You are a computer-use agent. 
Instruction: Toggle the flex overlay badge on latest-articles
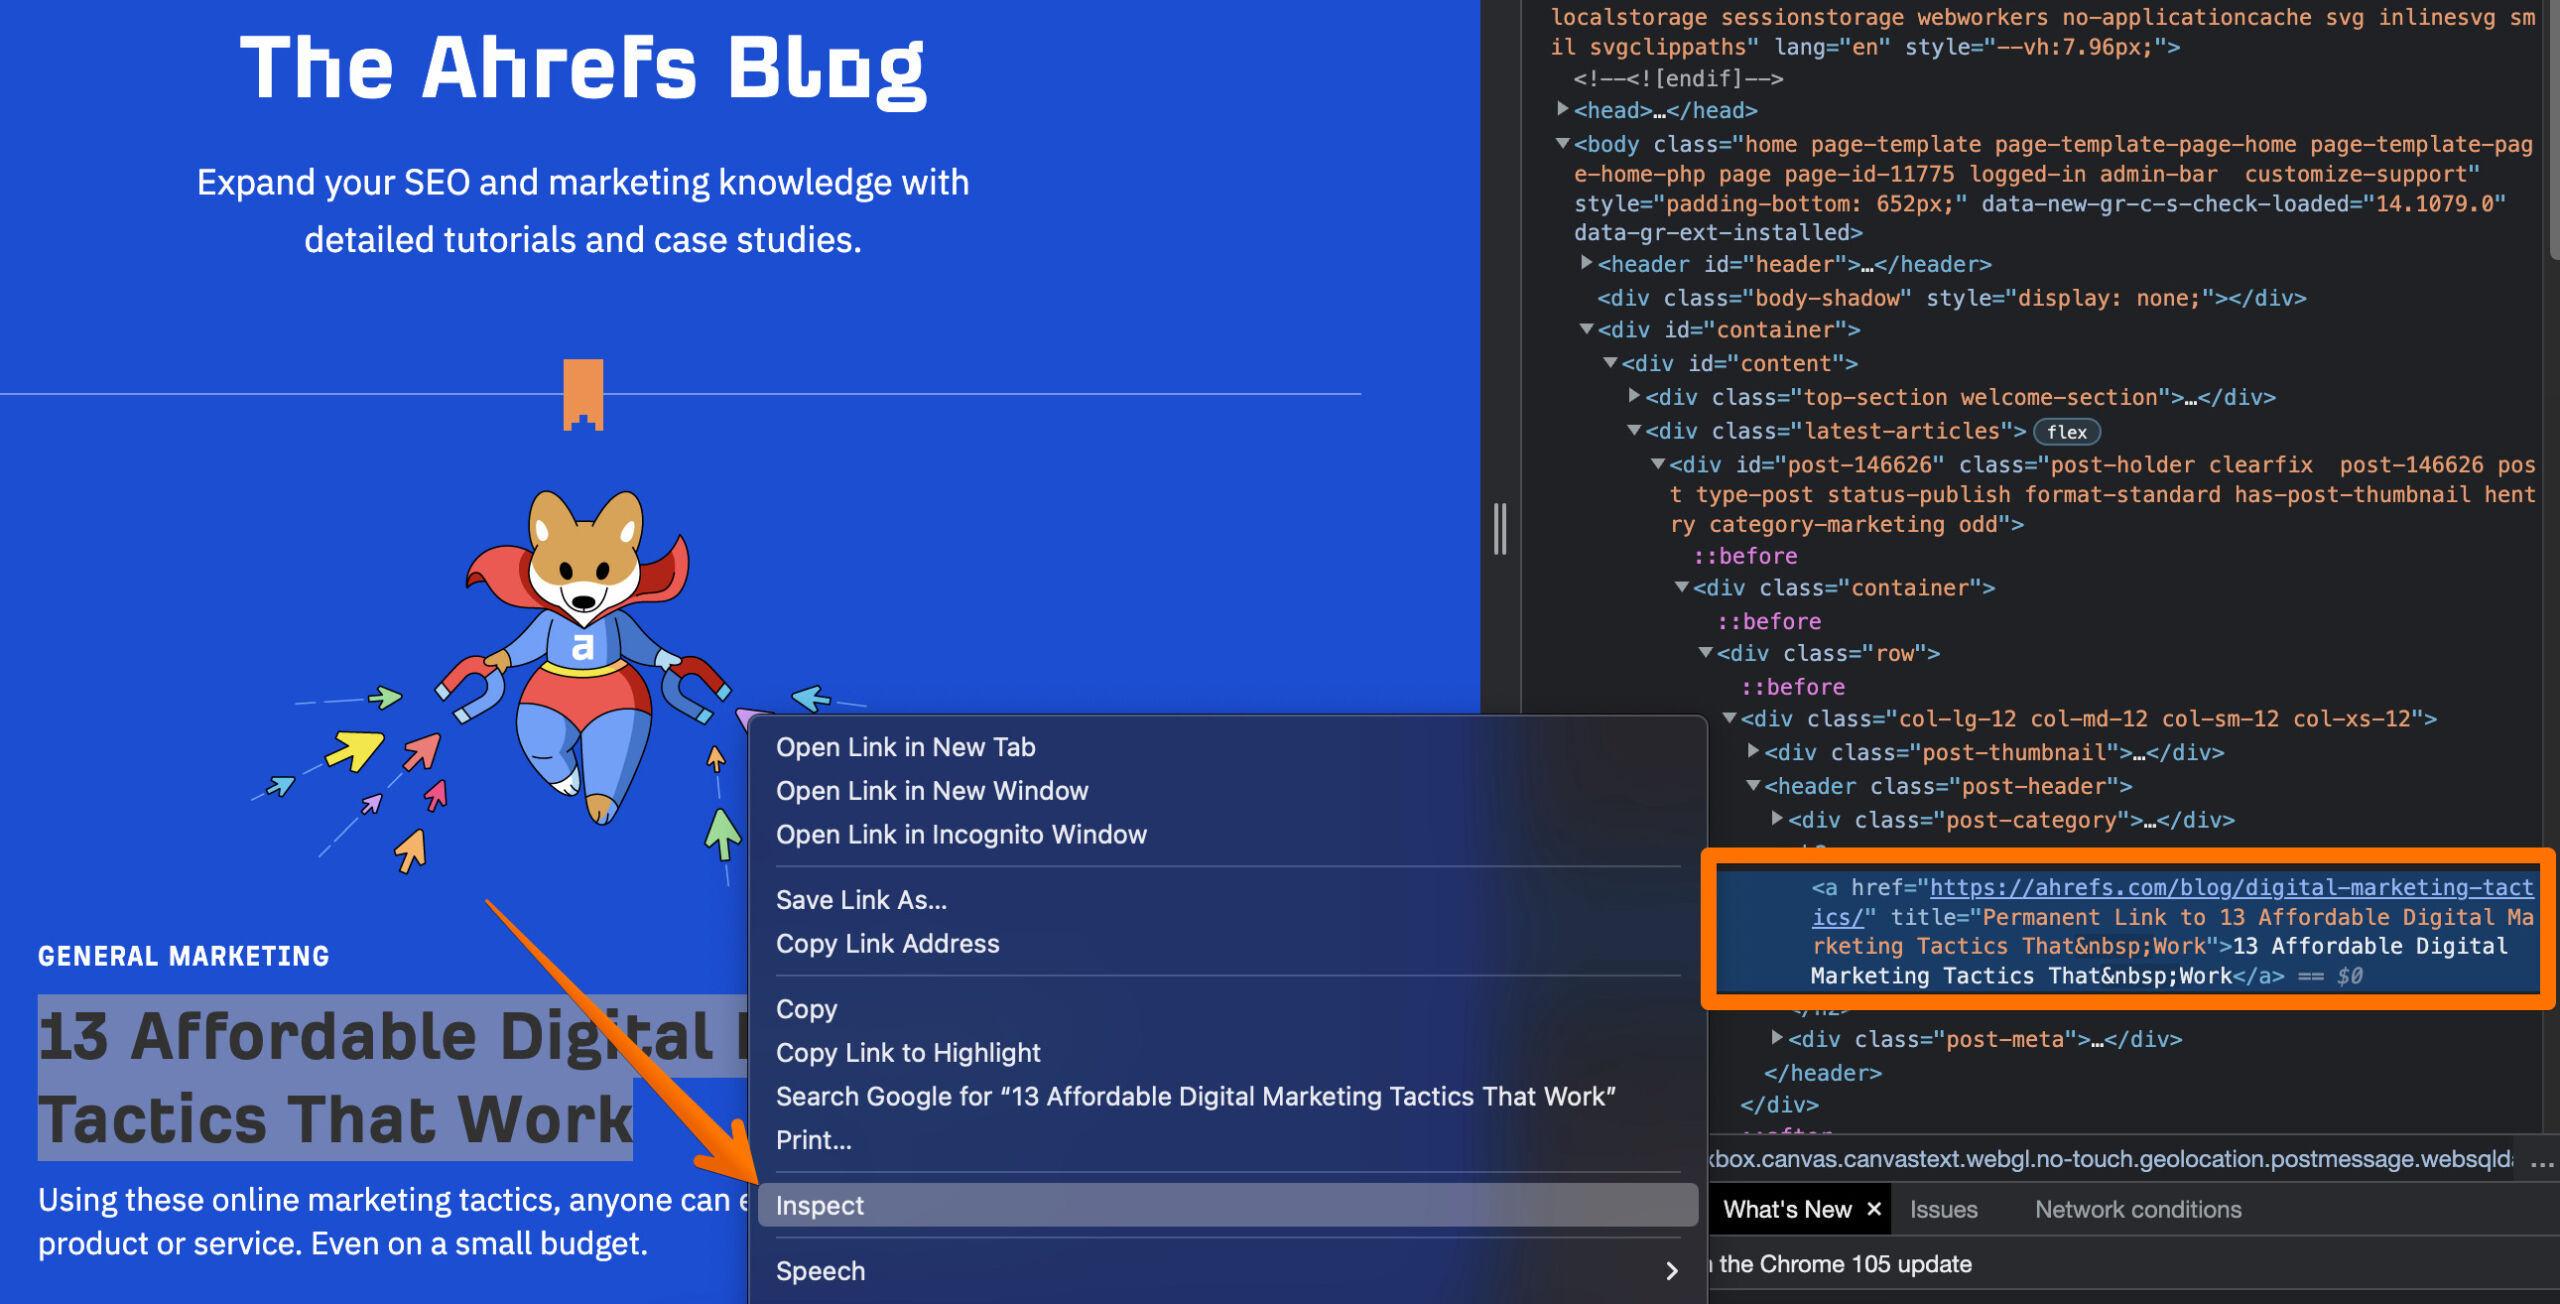2068,431
